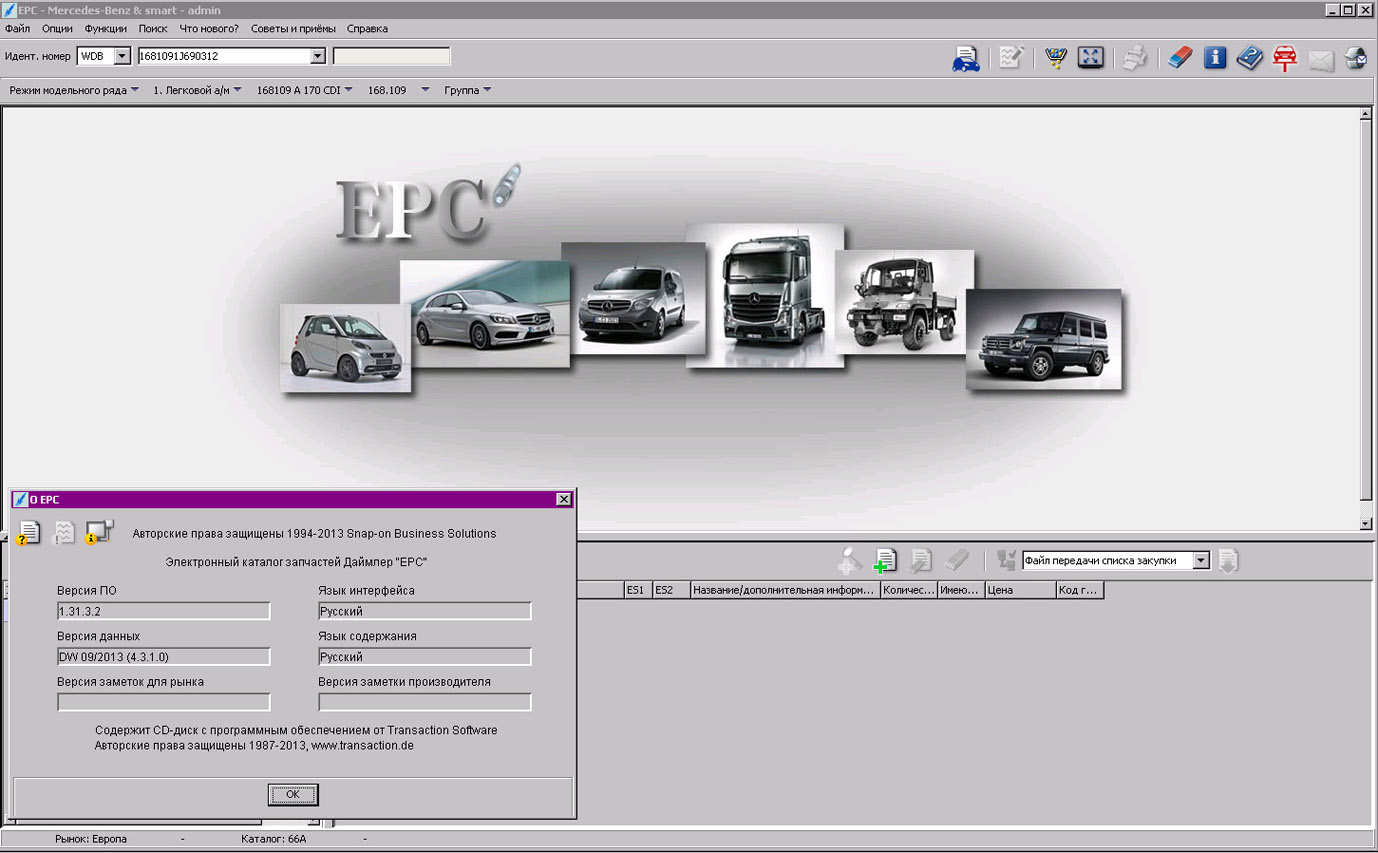Open '1. Легковой а/м' dropdown
Screen dimensions: 1378x853
coord(197,90)
